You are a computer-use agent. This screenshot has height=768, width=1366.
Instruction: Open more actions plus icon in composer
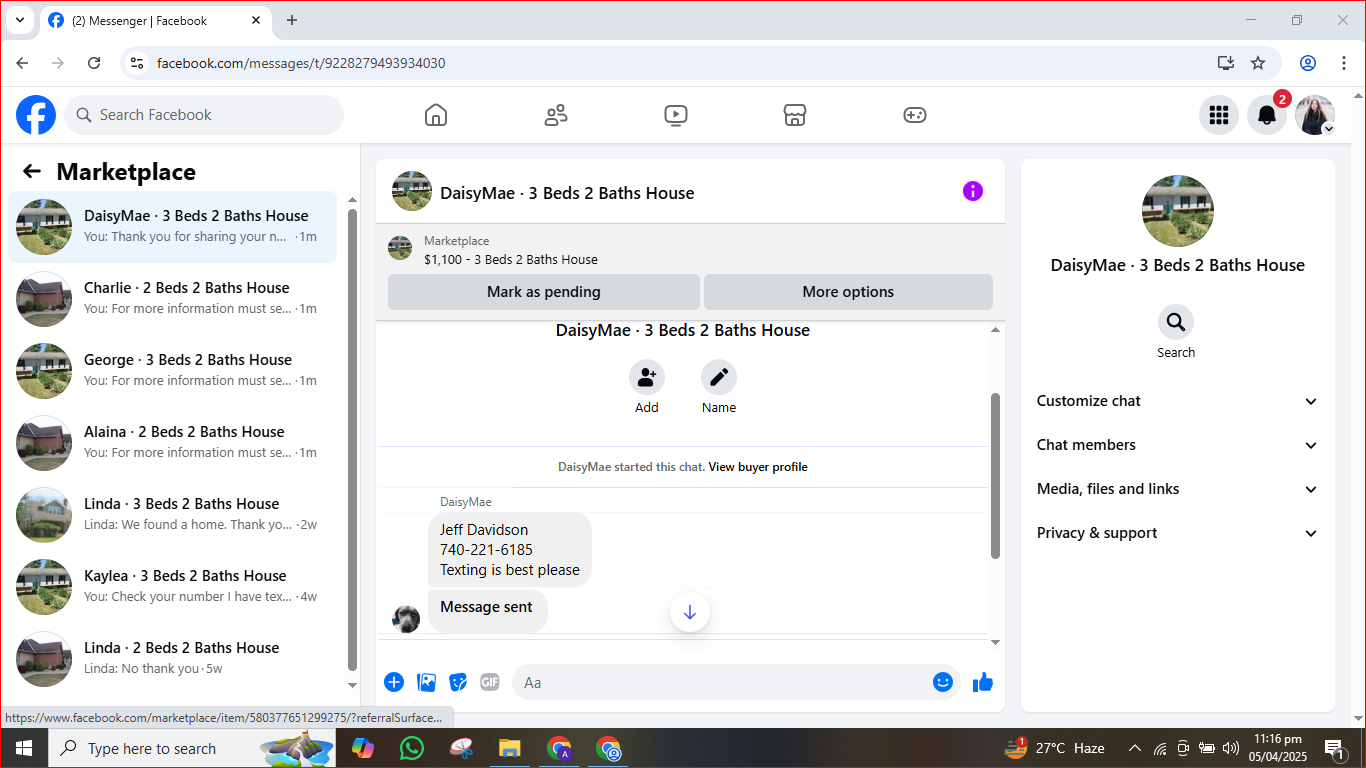[x=394, y=682]
